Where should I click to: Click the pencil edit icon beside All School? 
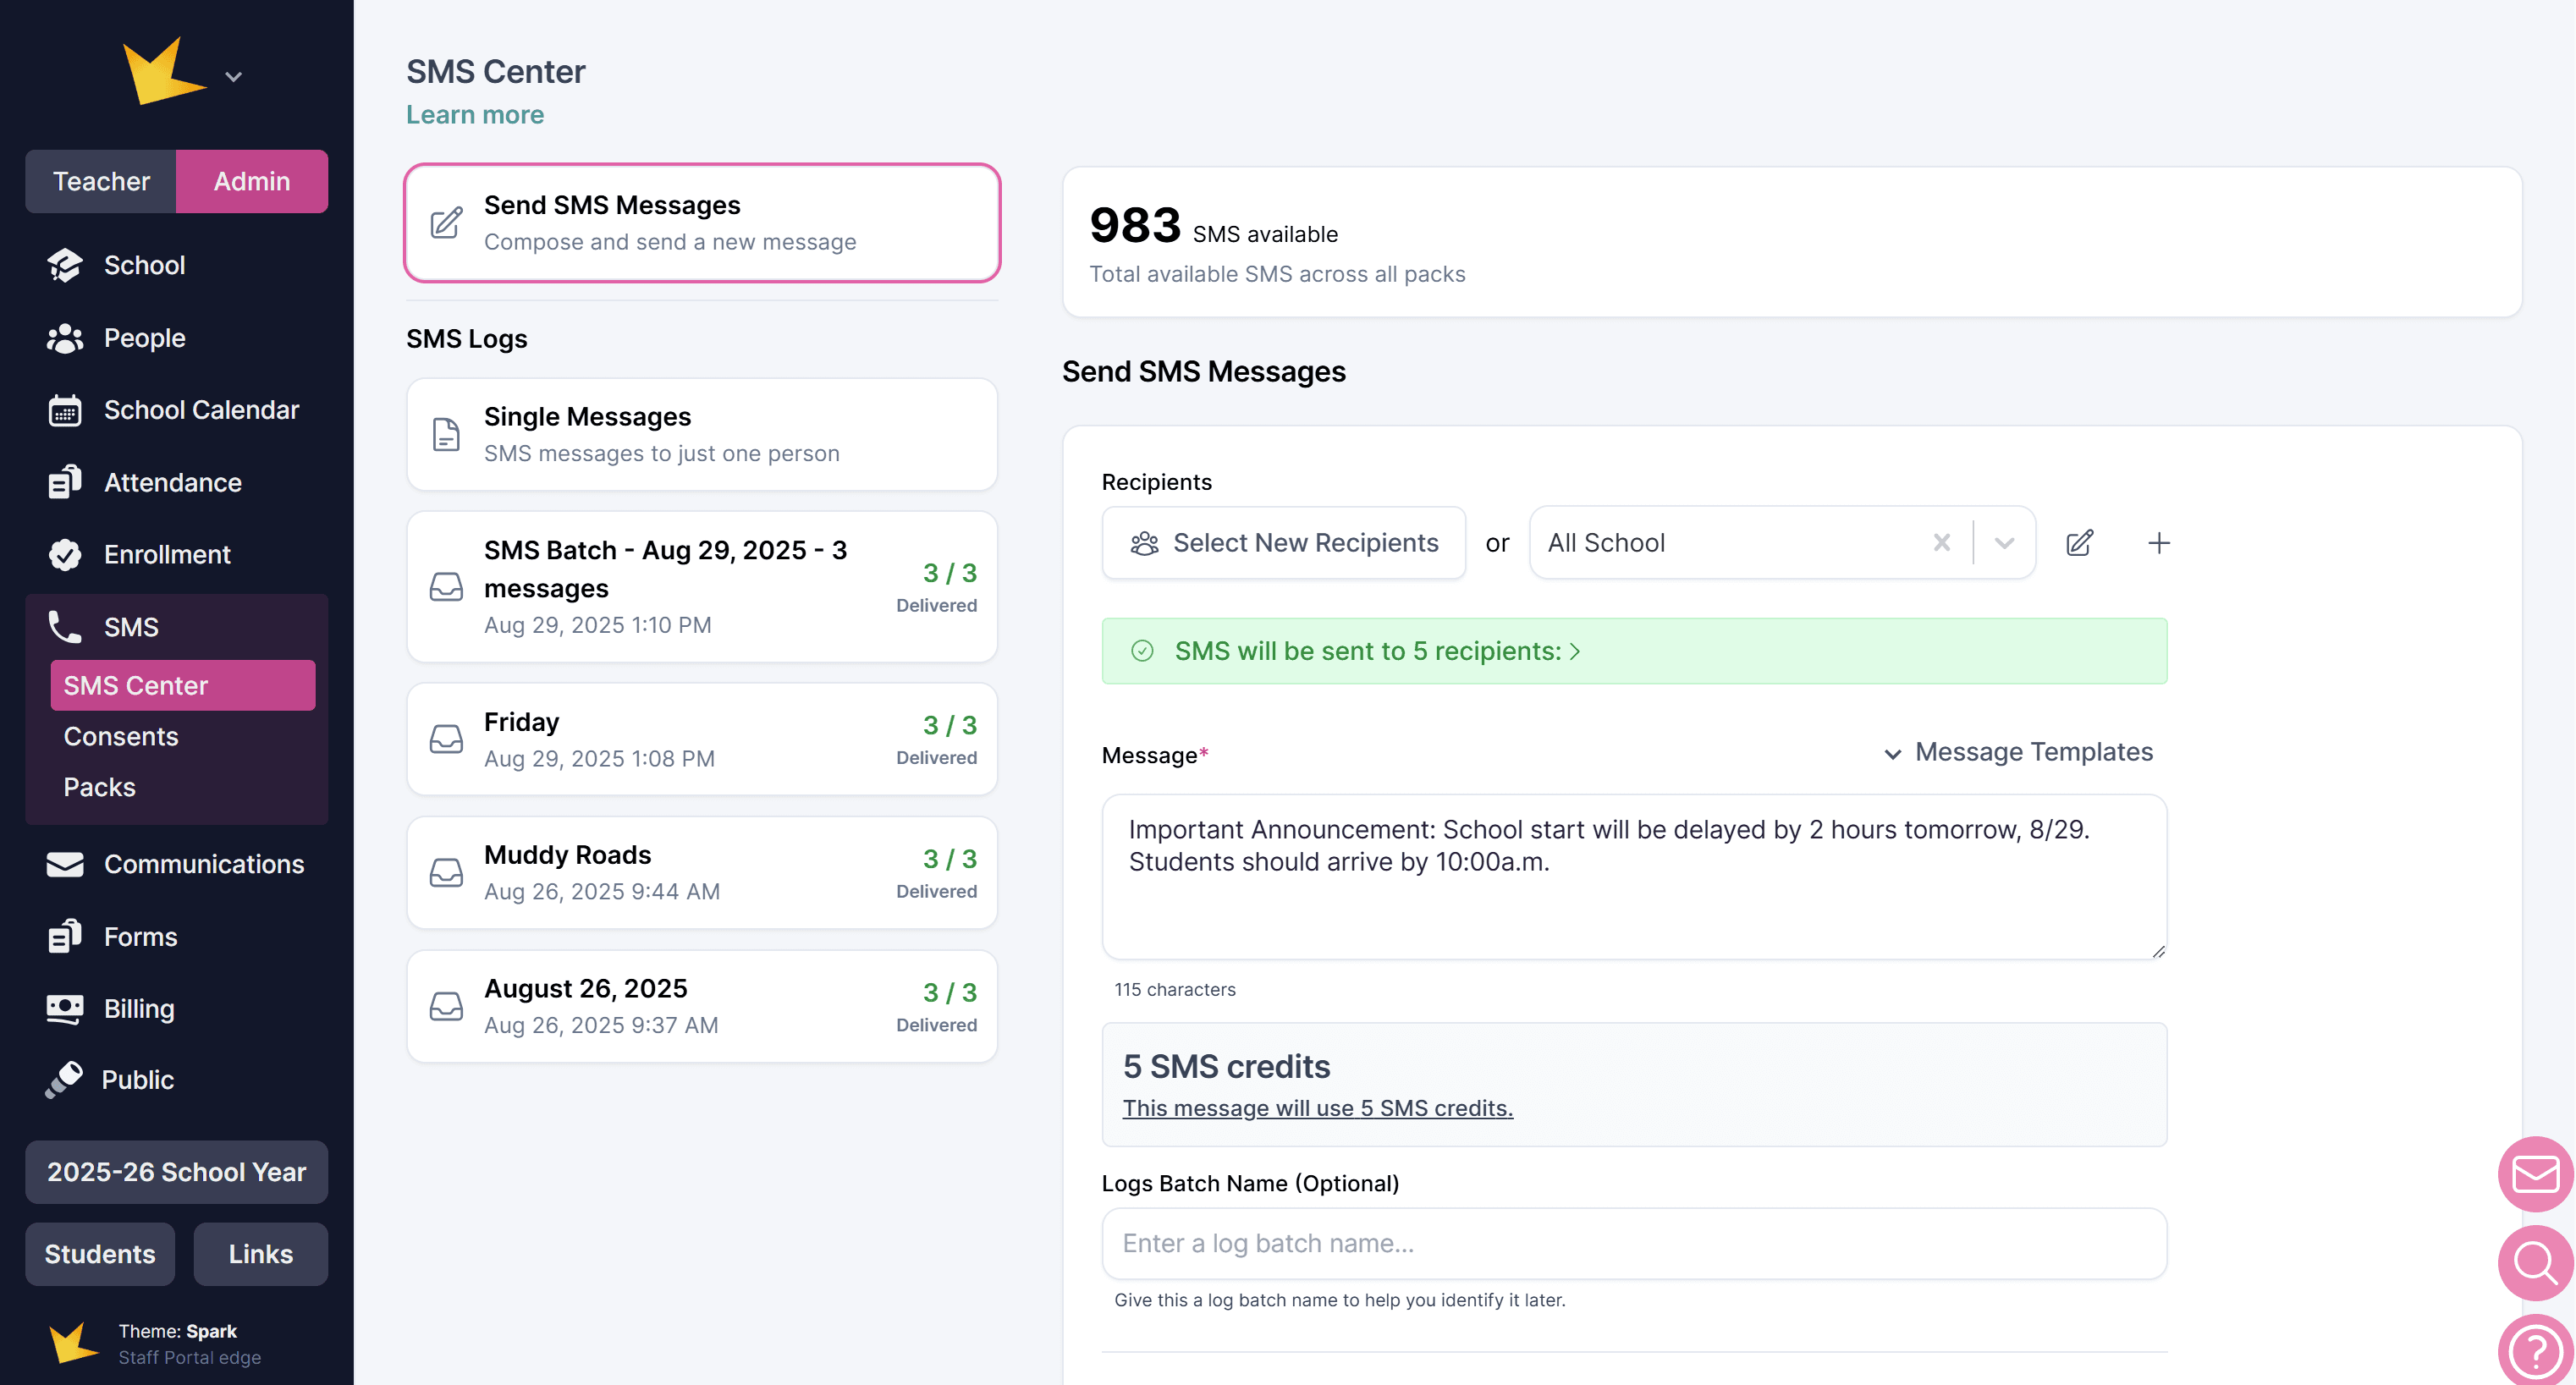click(x=2079, y=543)
